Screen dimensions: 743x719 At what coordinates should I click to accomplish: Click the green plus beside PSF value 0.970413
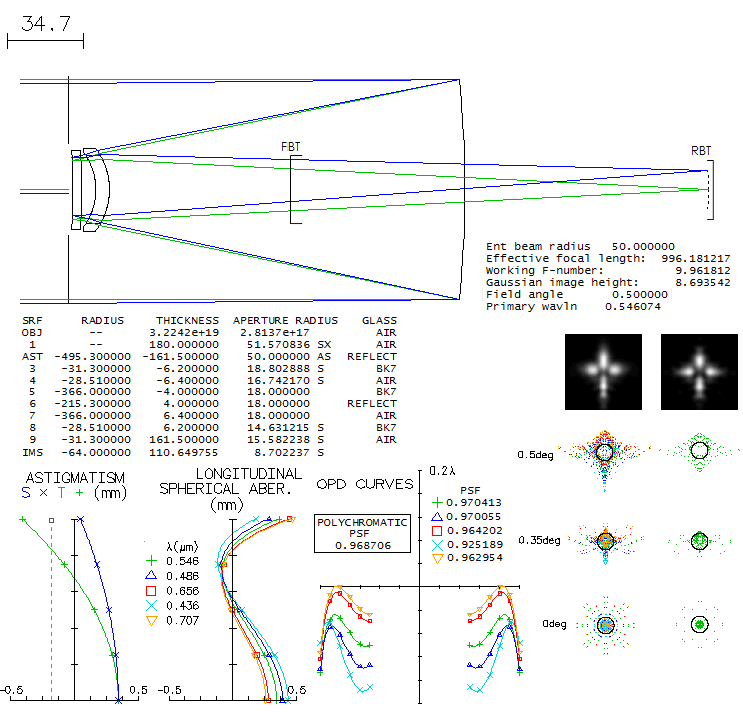[x=436, y=503]
